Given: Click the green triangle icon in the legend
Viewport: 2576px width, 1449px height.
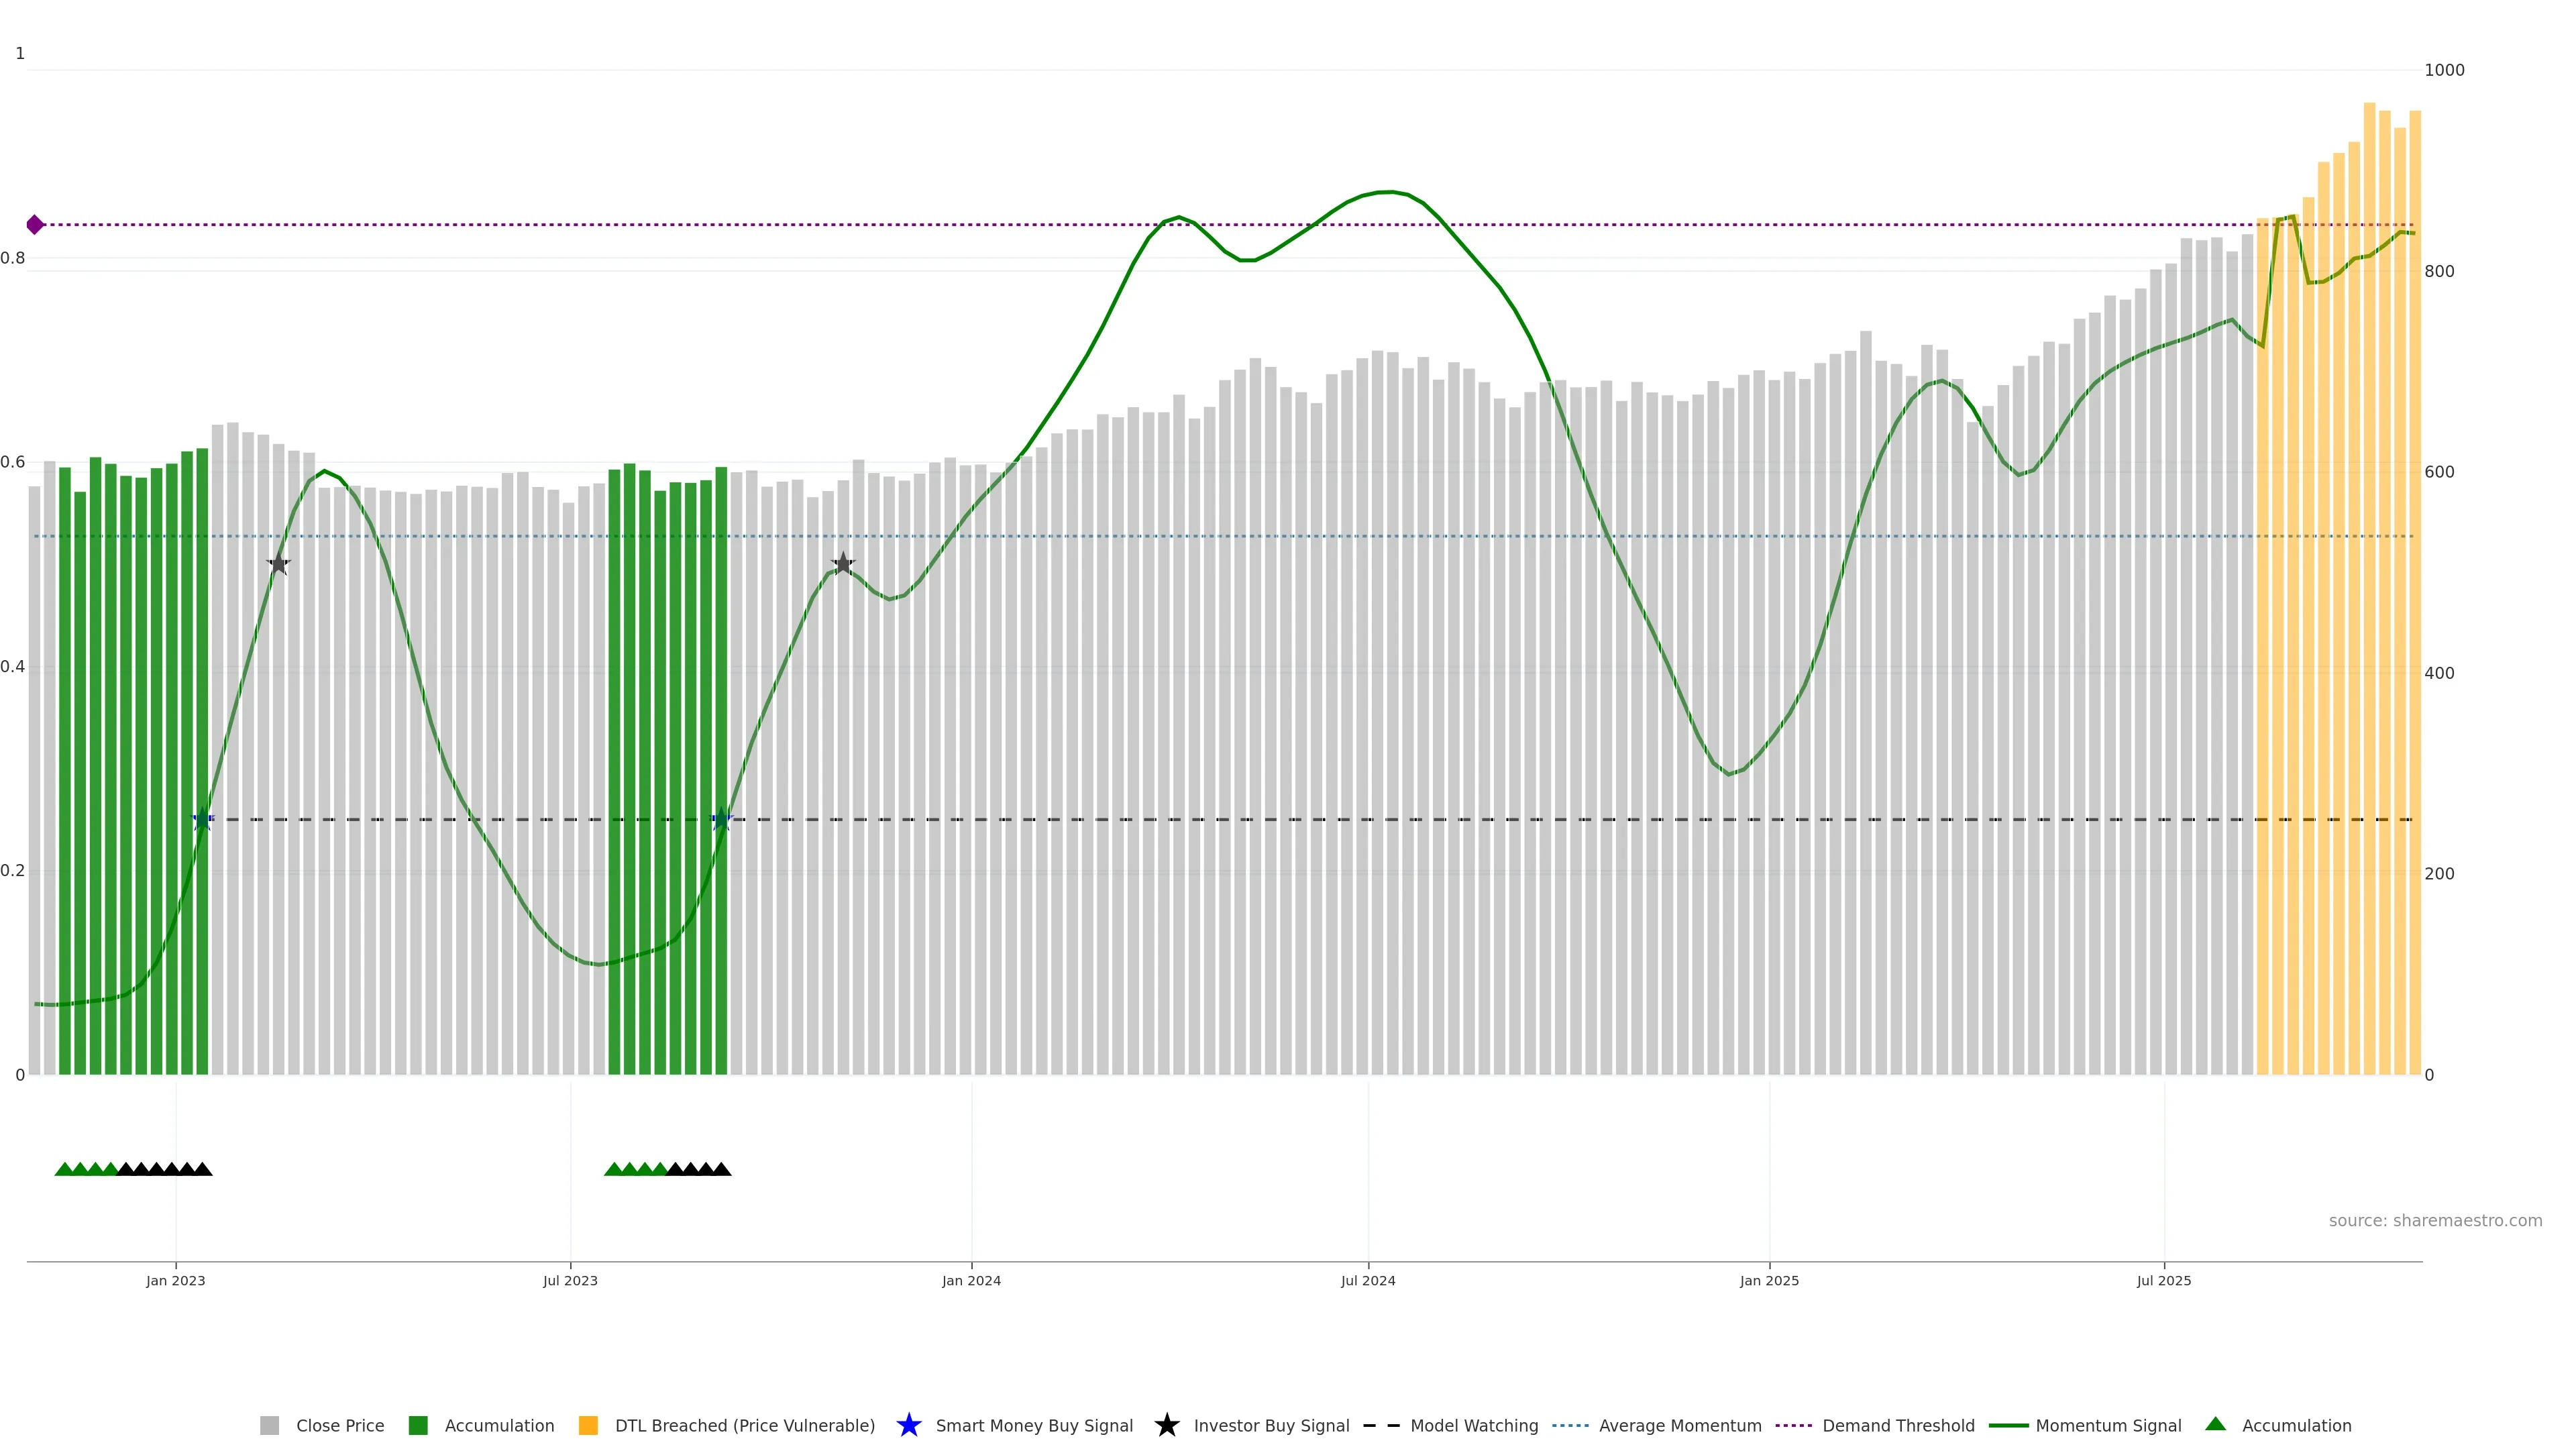Looking at the screenshot, I should pos(2216,1424).
